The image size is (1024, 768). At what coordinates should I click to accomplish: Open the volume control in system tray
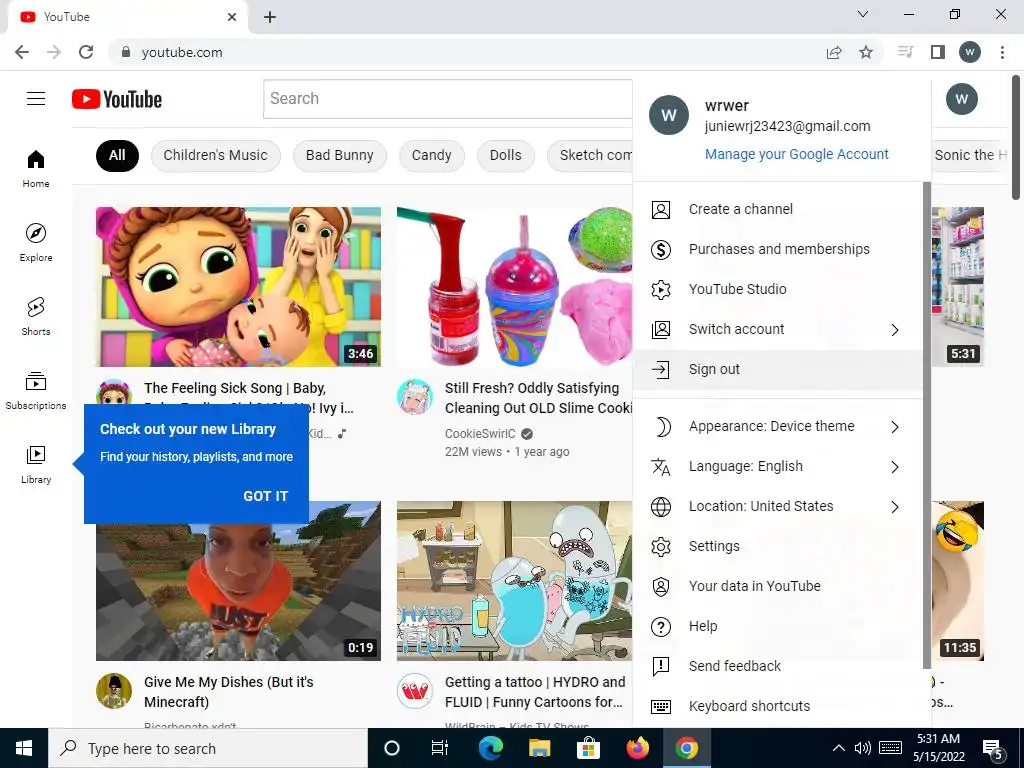[863, 748]
